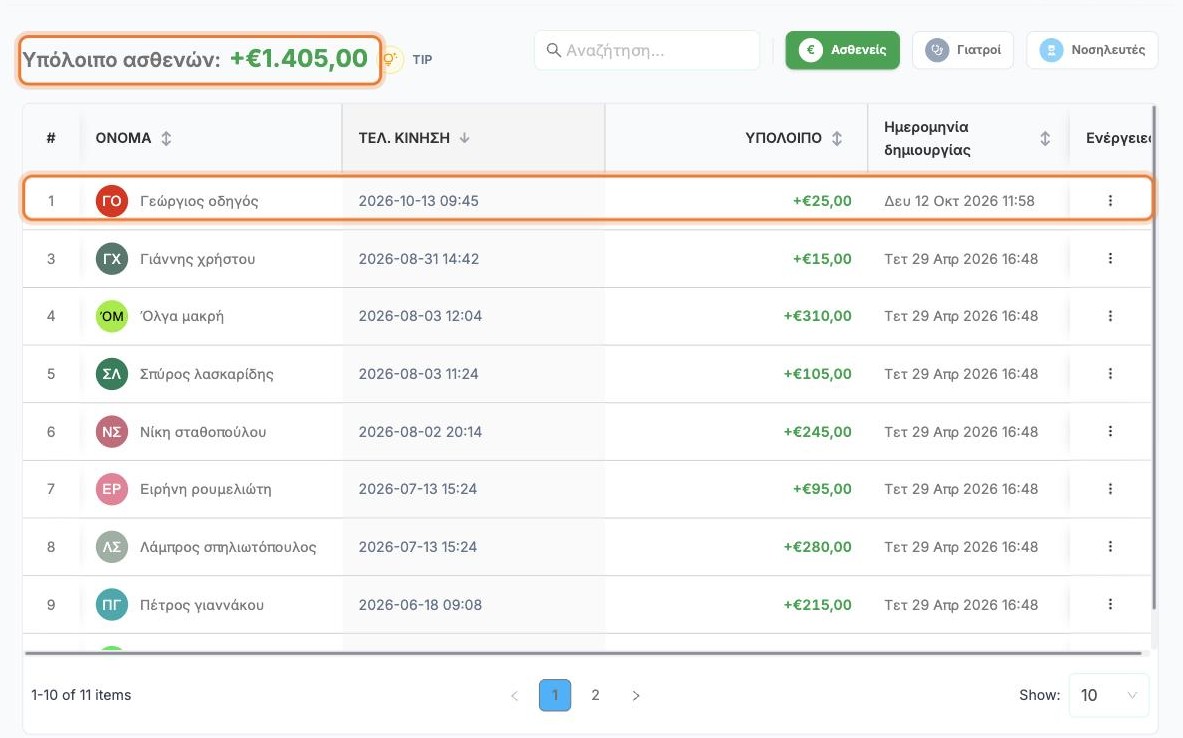The image size is (1183, 738).
Task: Click the table's horizontal scrollbar
Action: click(582, 653)
